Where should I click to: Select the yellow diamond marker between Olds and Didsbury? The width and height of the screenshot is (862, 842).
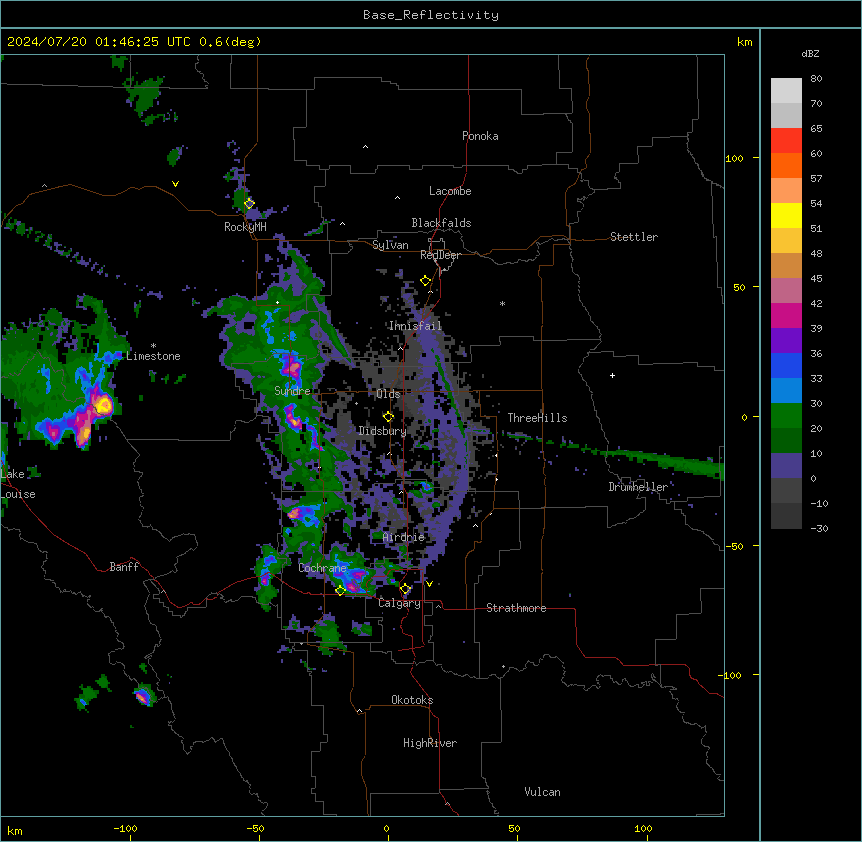coord(388,417)
